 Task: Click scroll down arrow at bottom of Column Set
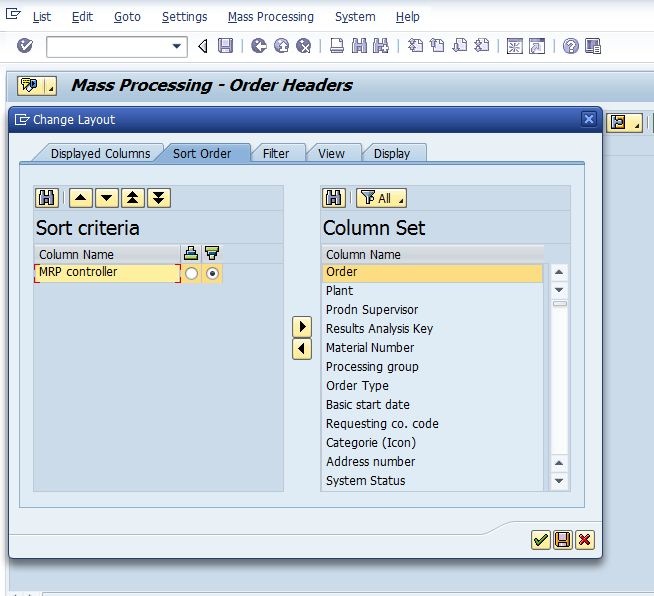(559, 481)
